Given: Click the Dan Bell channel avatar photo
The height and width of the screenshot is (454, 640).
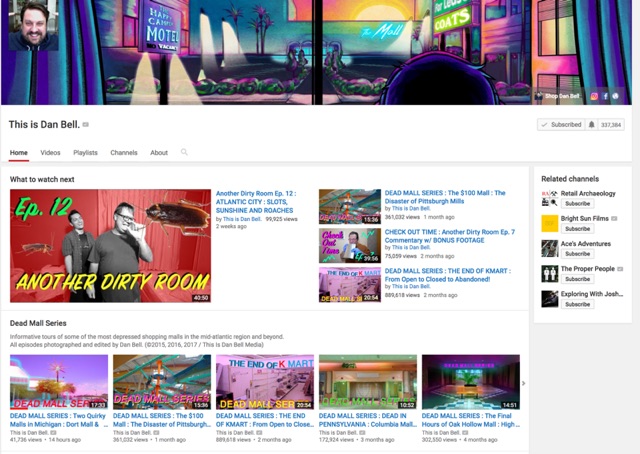Looking at the screenshot, I should coord(33,25).
